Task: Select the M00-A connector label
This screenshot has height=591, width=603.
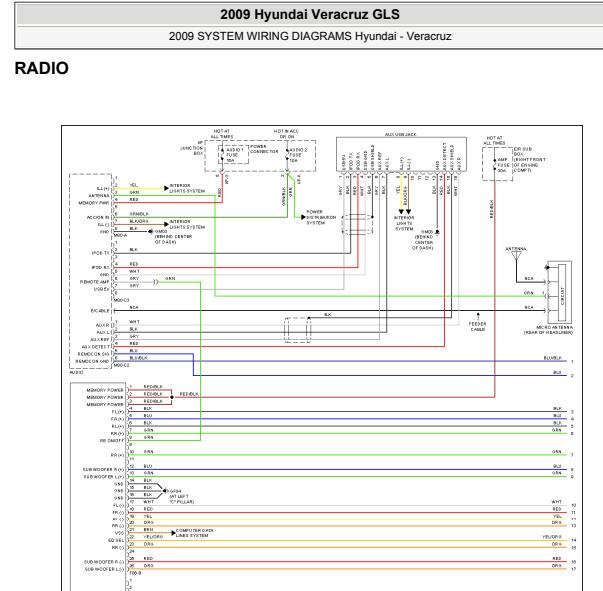Action: click(x=120, y=235)
